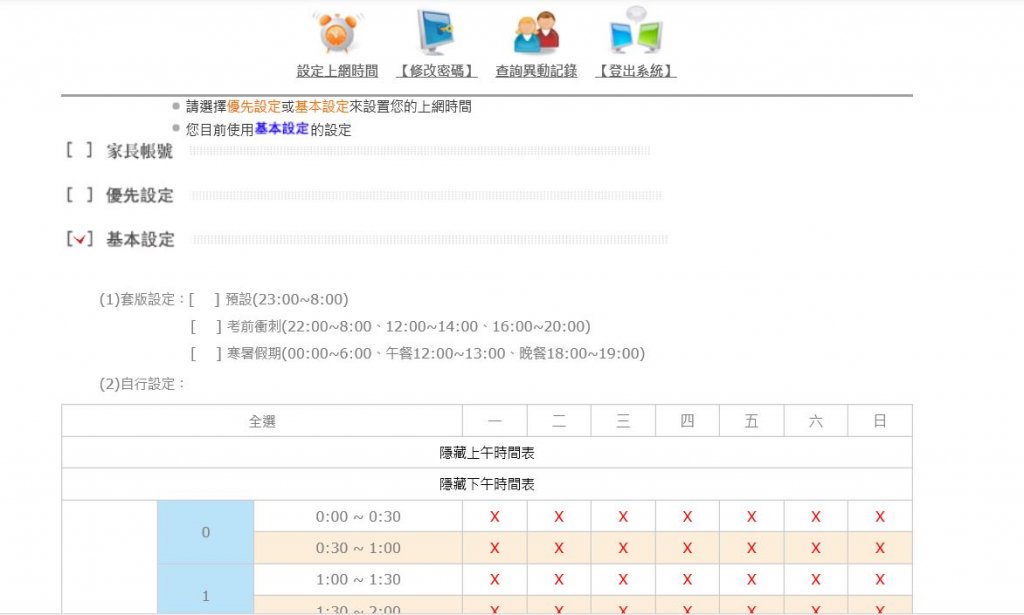
Task: Select the 二 (Tuesday) column header
Action: [559, 421]
